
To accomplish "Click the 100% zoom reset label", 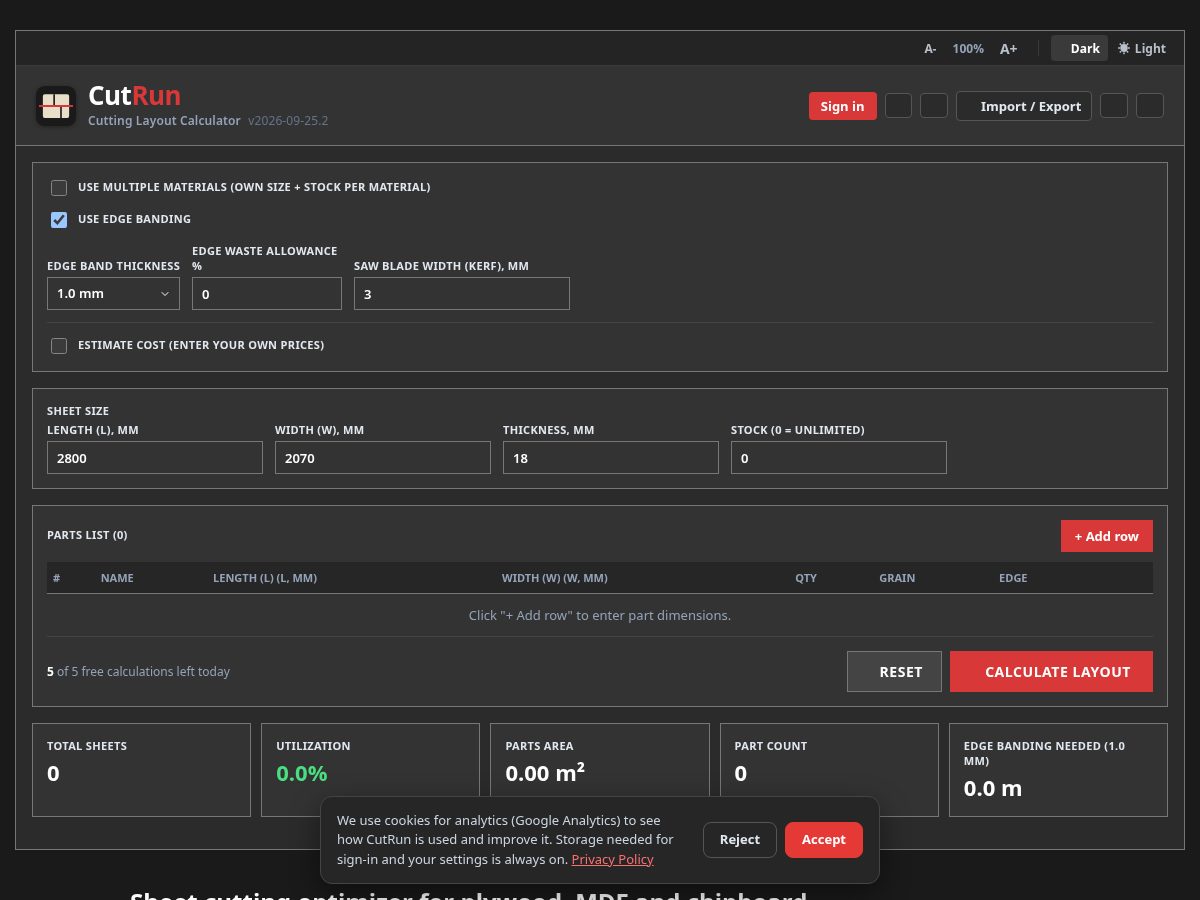I will click(968, 48).
